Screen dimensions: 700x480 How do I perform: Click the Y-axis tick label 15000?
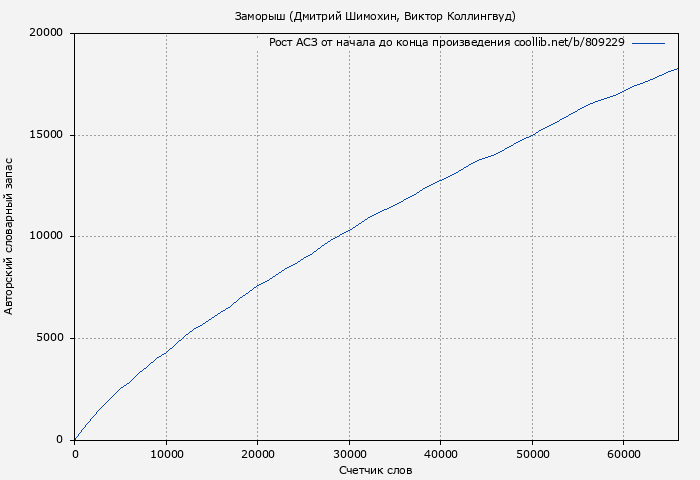click(x=46, y=135)
